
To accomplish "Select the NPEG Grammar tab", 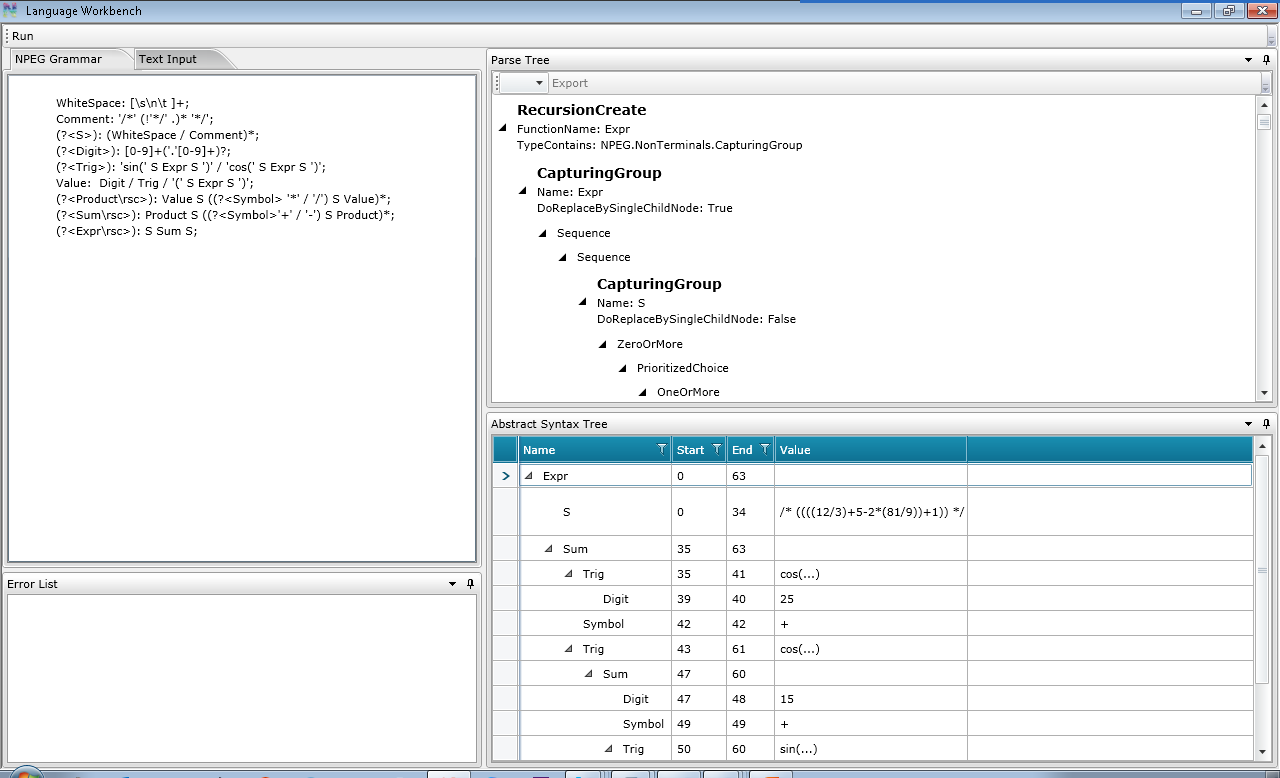I will click(x=58, y=59).
